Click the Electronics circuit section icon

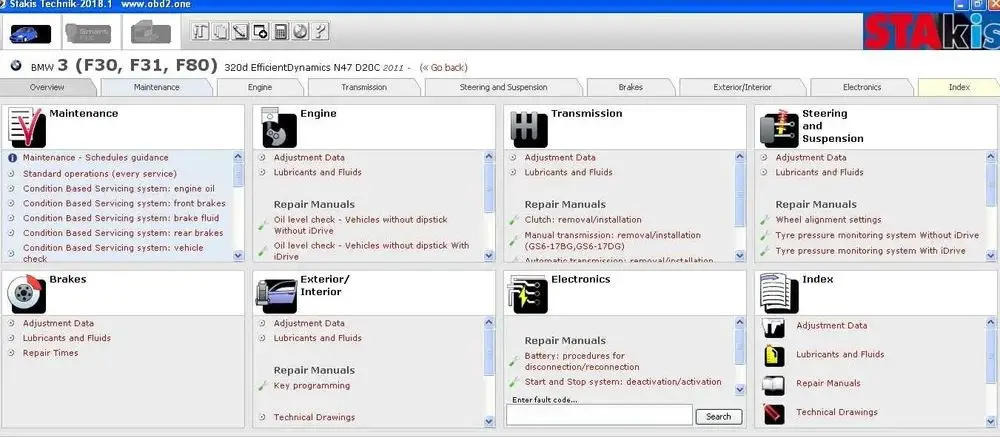(x=528, y=293)
